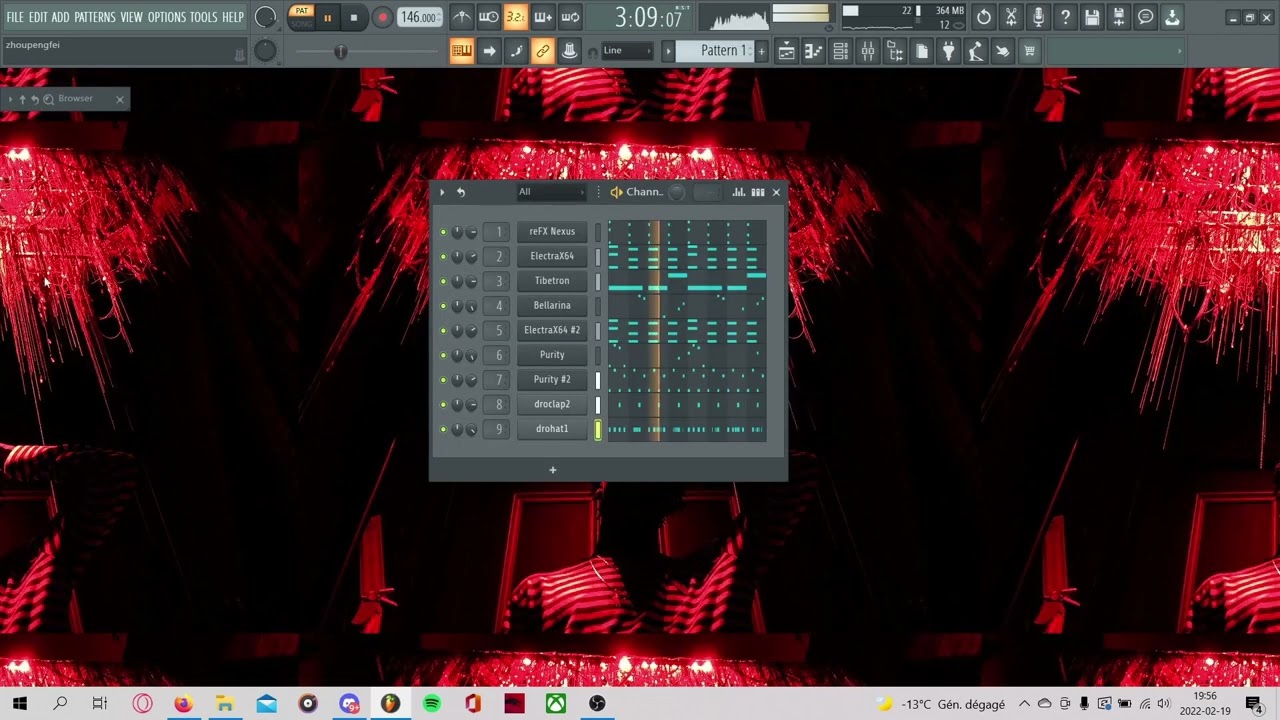The height and width of the screenshot is (720, 1280).
Task: Click the Purity channel button
Action: (552, 355)
